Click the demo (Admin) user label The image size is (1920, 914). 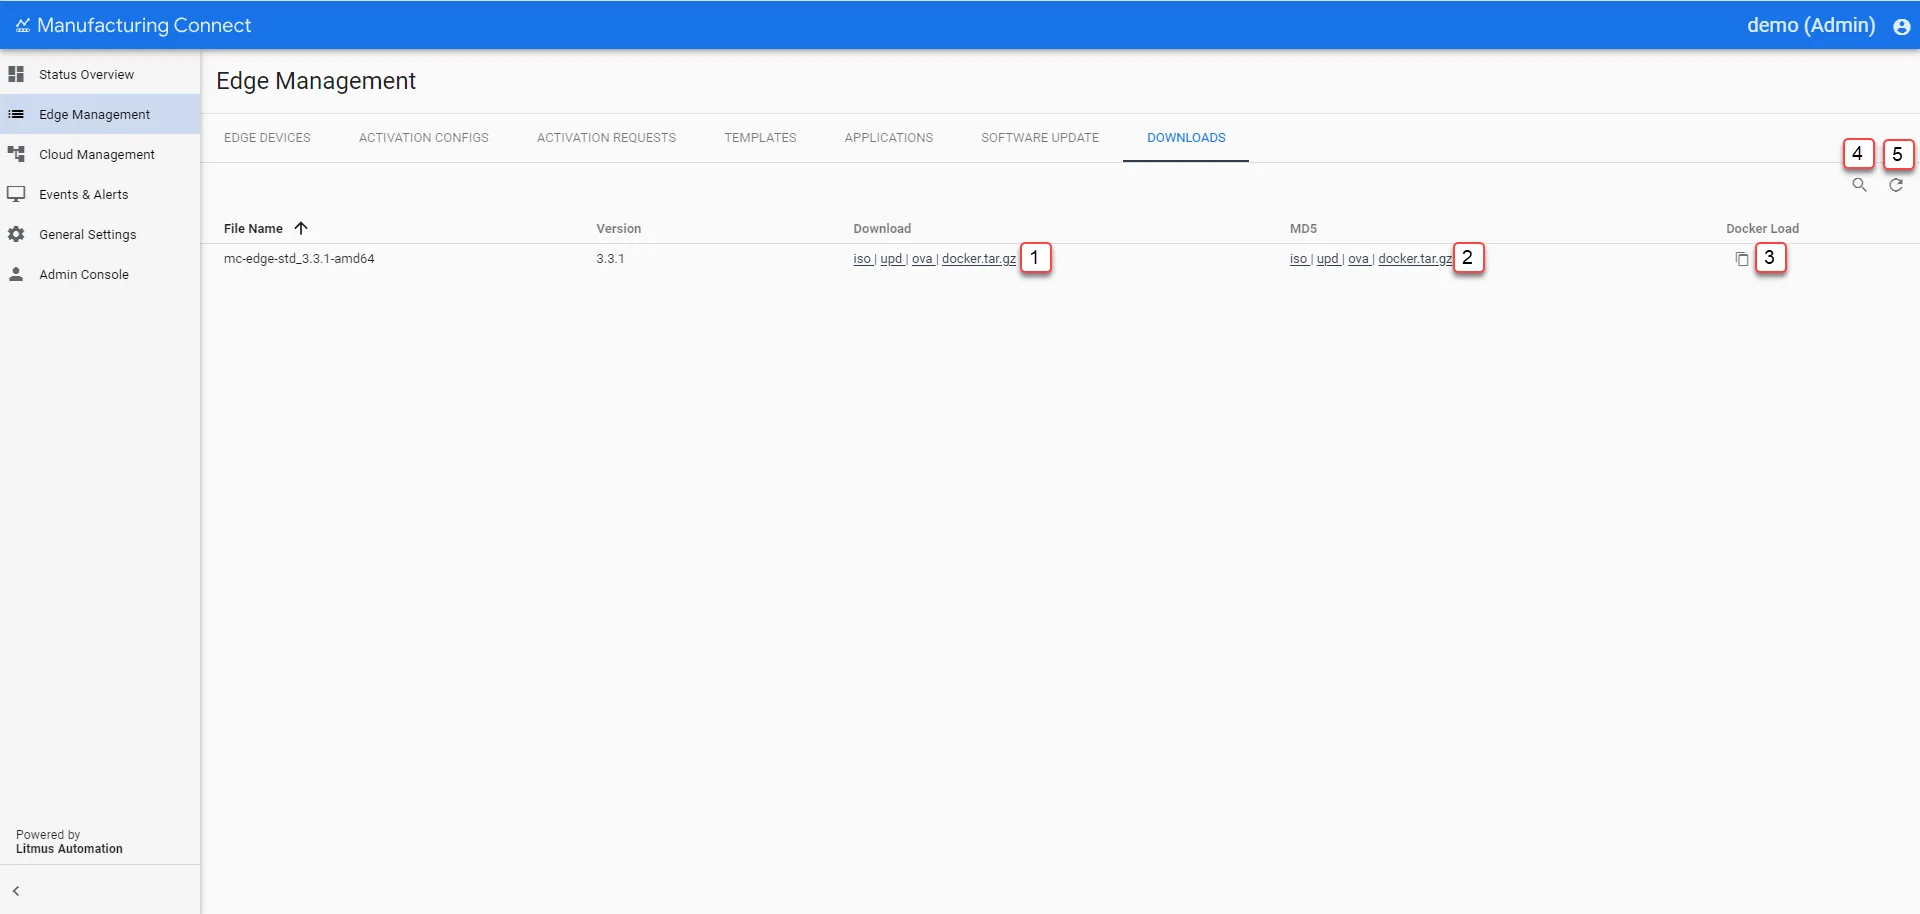[x=1811, y=26]
